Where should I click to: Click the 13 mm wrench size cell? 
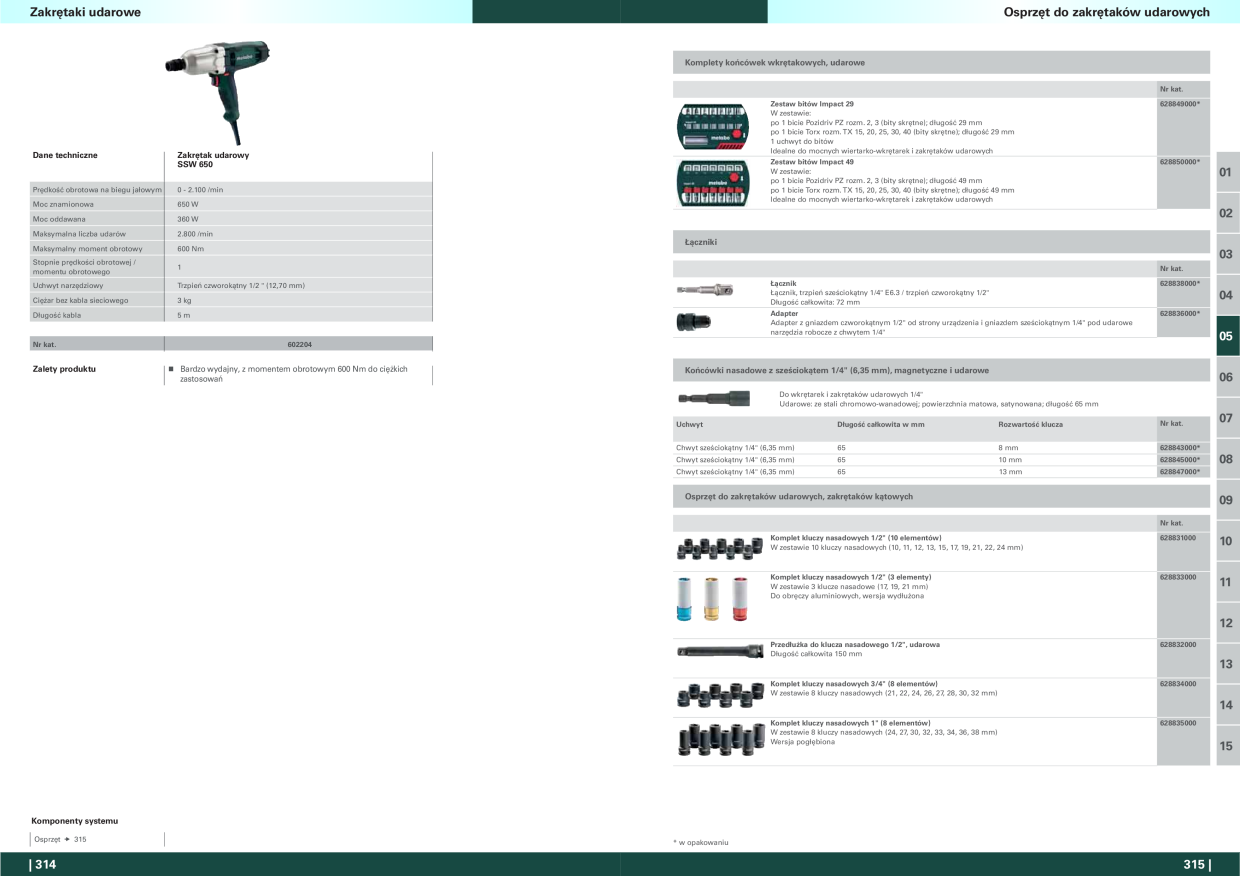[1010, 472]
